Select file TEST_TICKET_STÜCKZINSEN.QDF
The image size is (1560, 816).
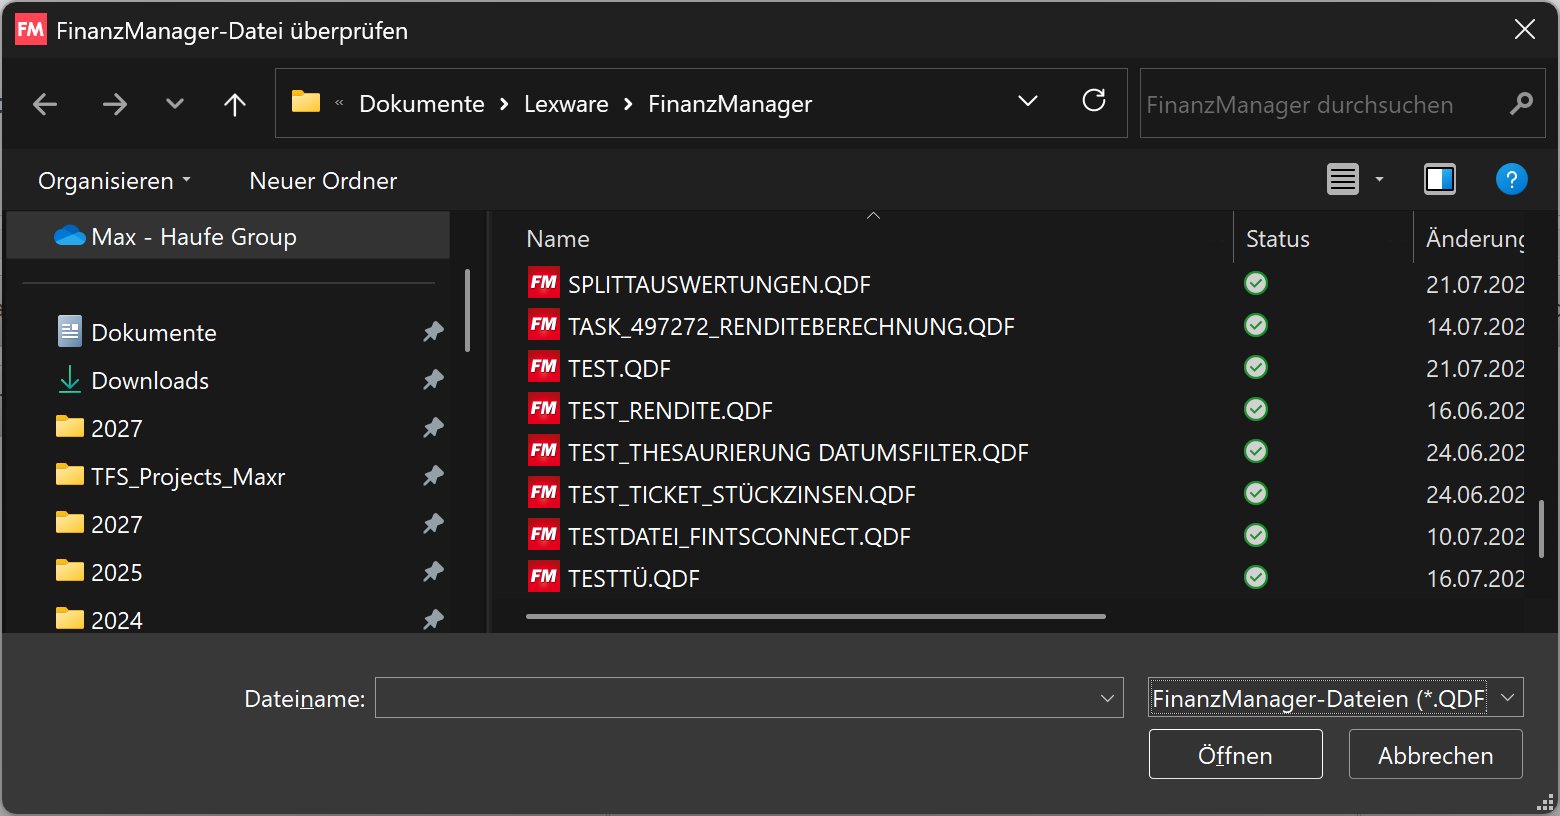(x=741, y=494)
